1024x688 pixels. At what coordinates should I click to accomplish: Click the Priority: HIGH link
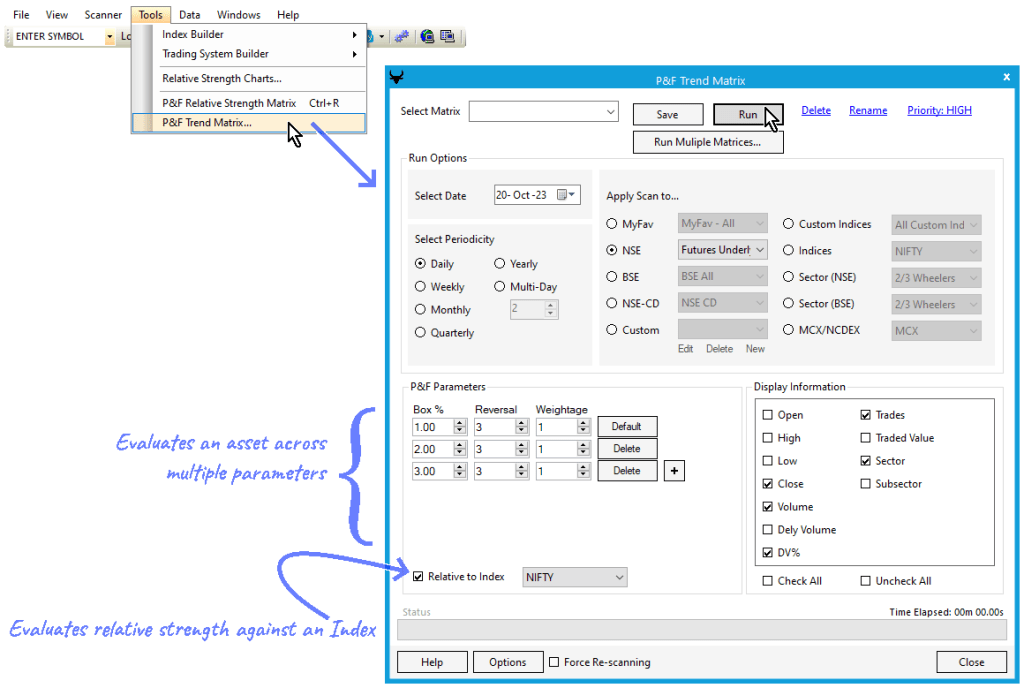[x=939, y=111]
